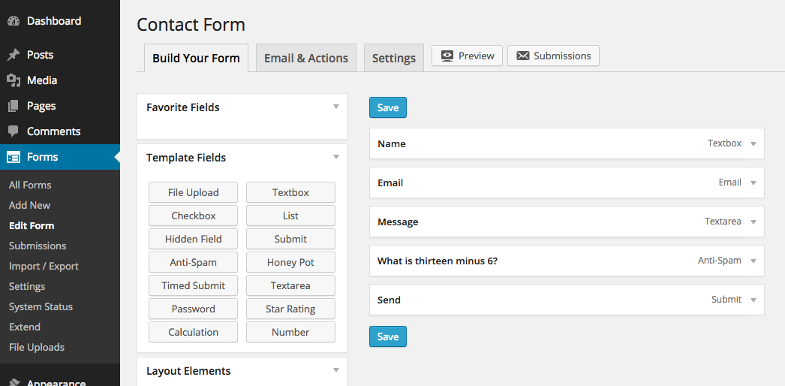Collapse the Template Fields panel arrow
This screenshot has height=386, width=785.
336,157
